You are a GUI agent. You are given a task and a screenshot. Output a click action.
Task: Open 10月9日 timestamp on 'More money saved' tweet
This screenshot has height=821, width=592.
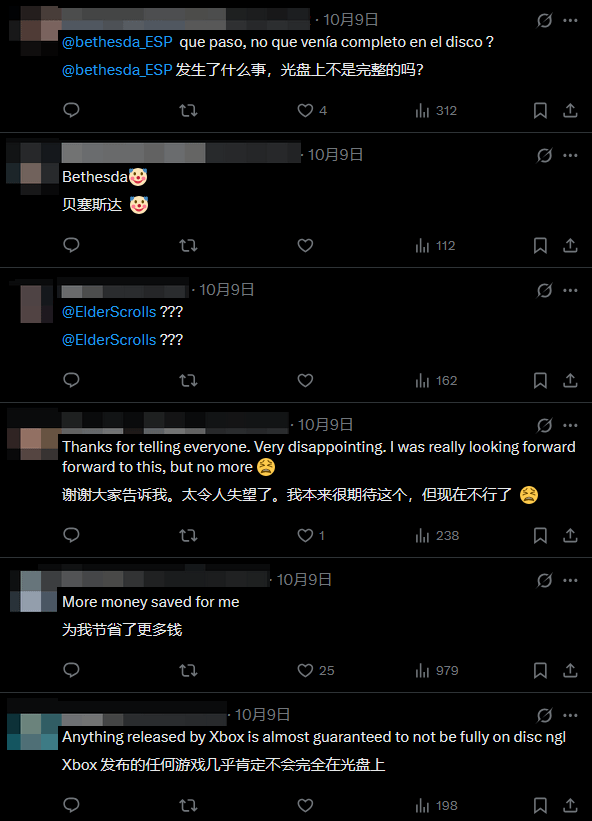point(304,580)
